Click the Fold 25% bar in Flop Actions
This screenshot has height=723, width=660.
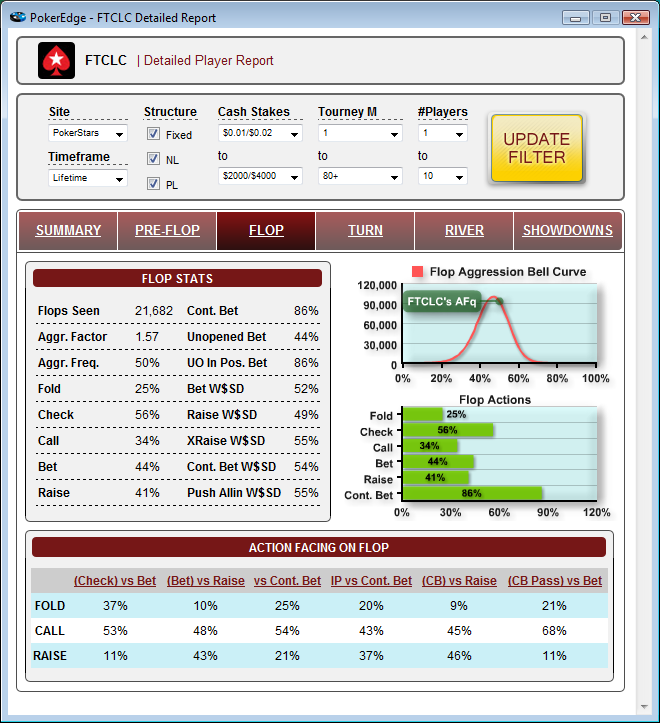pyautogui.click(x=423, y=414)
